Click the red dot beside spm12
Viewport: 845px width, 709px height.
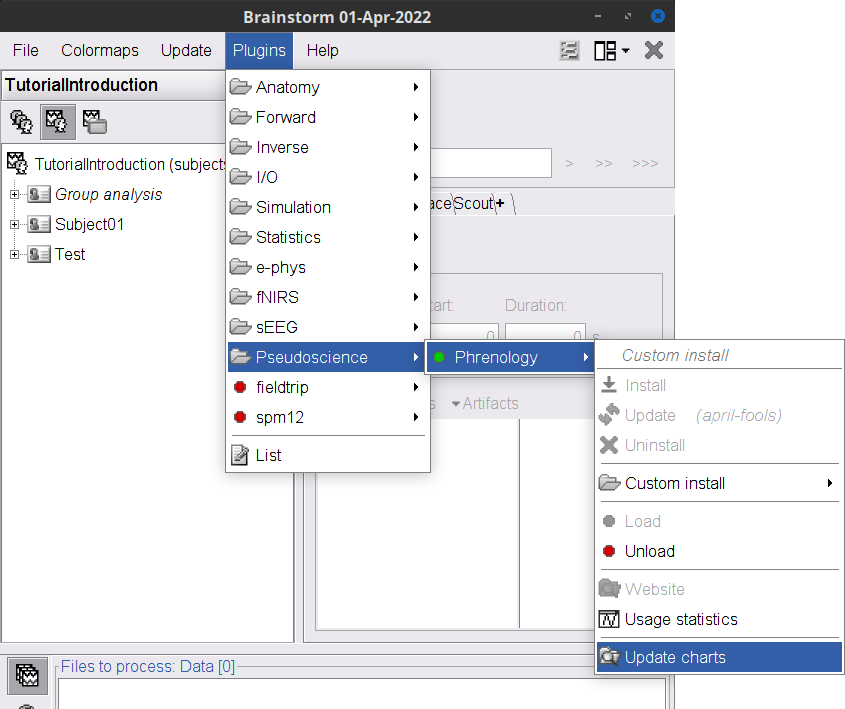(x=240, y=417)
